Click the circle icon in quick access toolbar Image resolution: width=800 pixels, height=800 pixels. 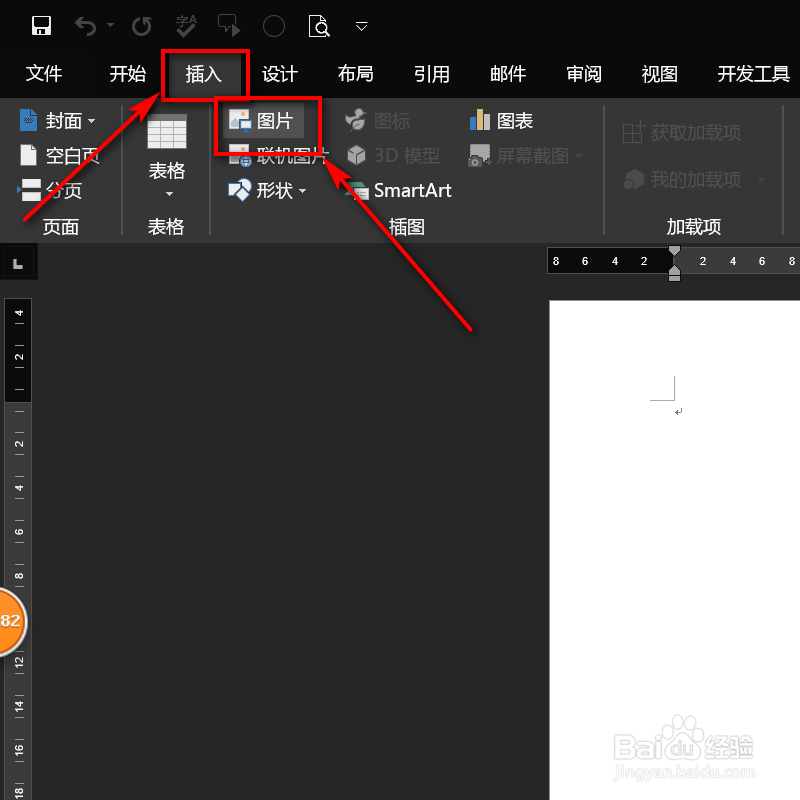pos(273,26)
